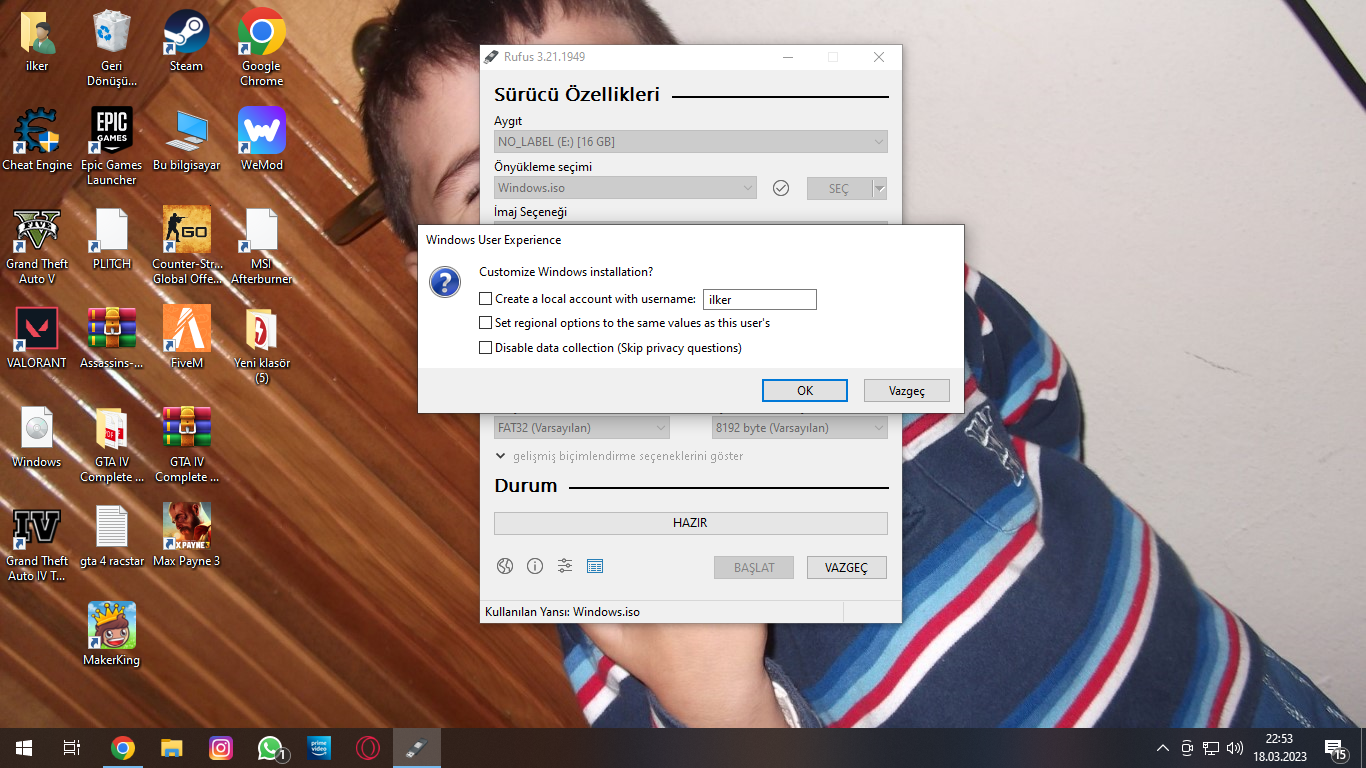Launch VALORANT from the desktop
This screenshot has width=1366, height=768.
pyautogui.click(x=37, y=329)
